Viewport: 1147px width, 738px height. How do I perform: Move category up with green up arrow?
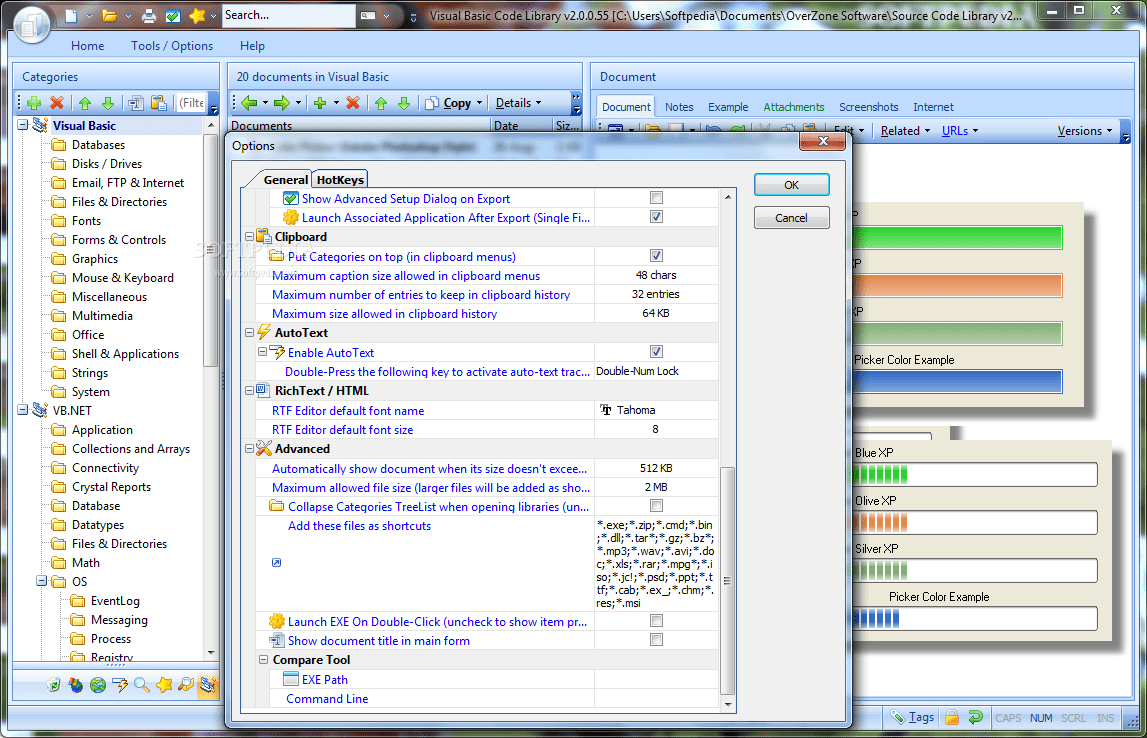pyautogui.click(x=85, y=103)
